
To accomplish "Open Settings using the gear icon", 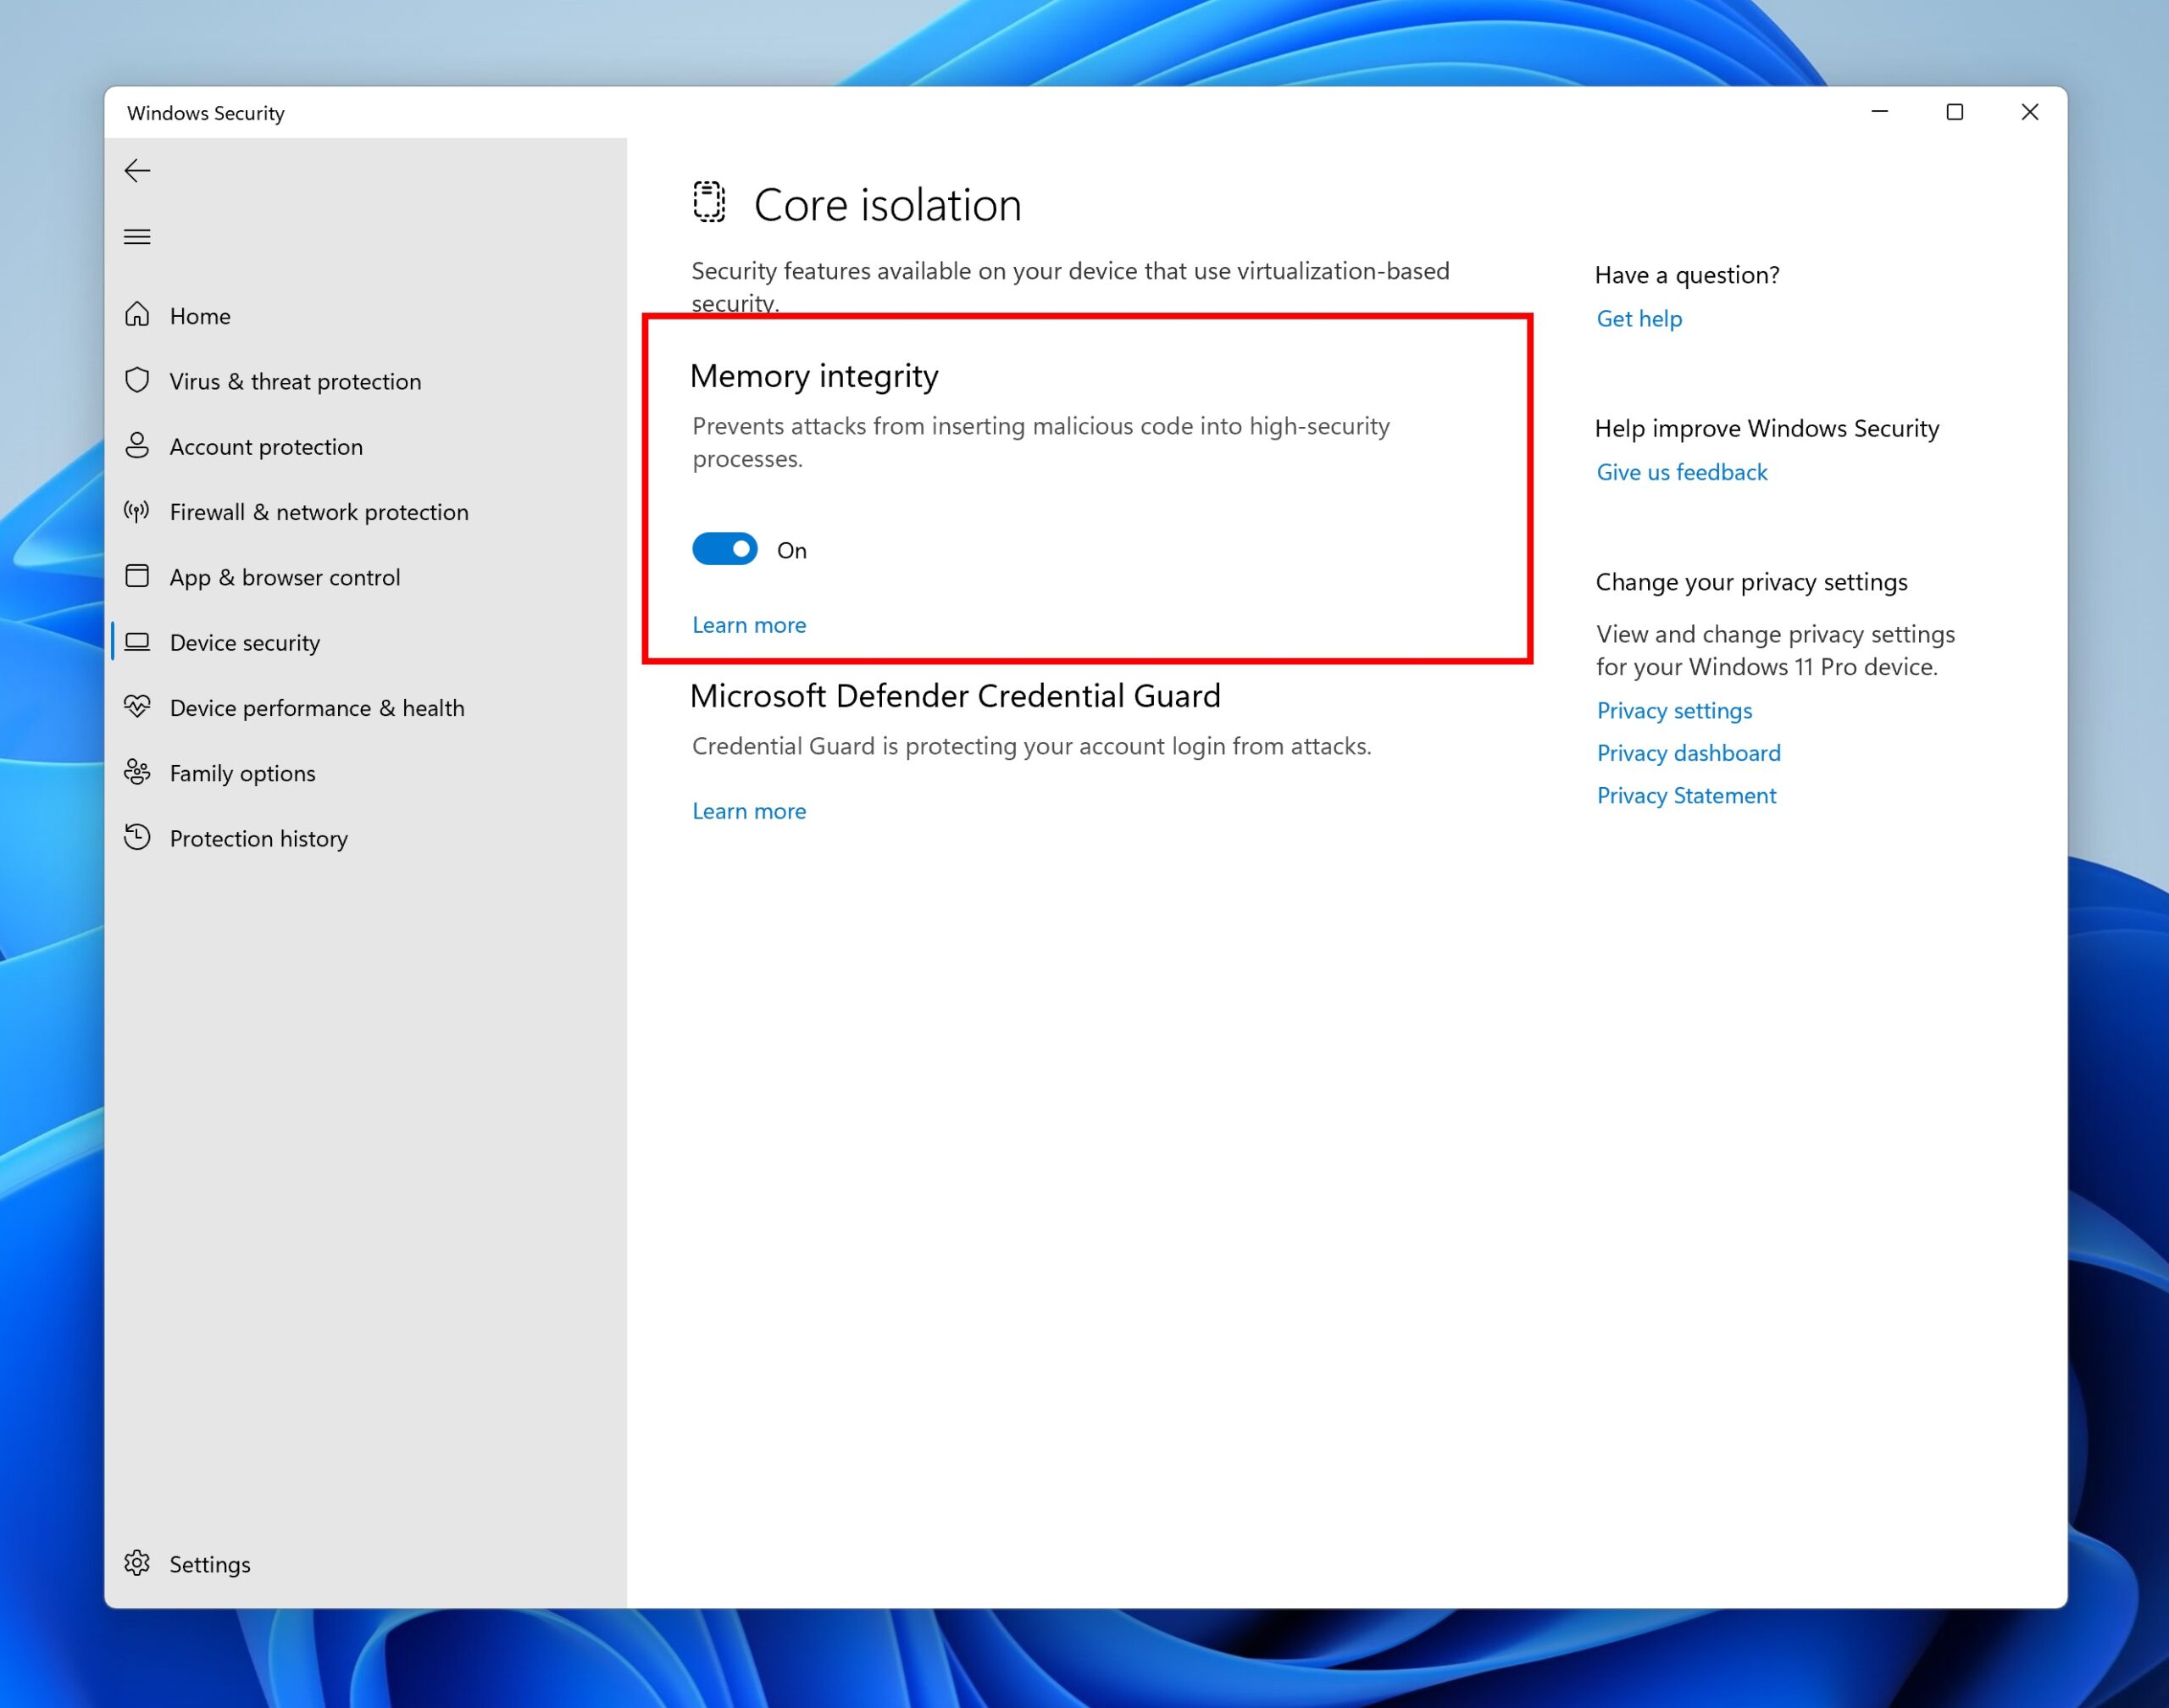I will 138,1563.
